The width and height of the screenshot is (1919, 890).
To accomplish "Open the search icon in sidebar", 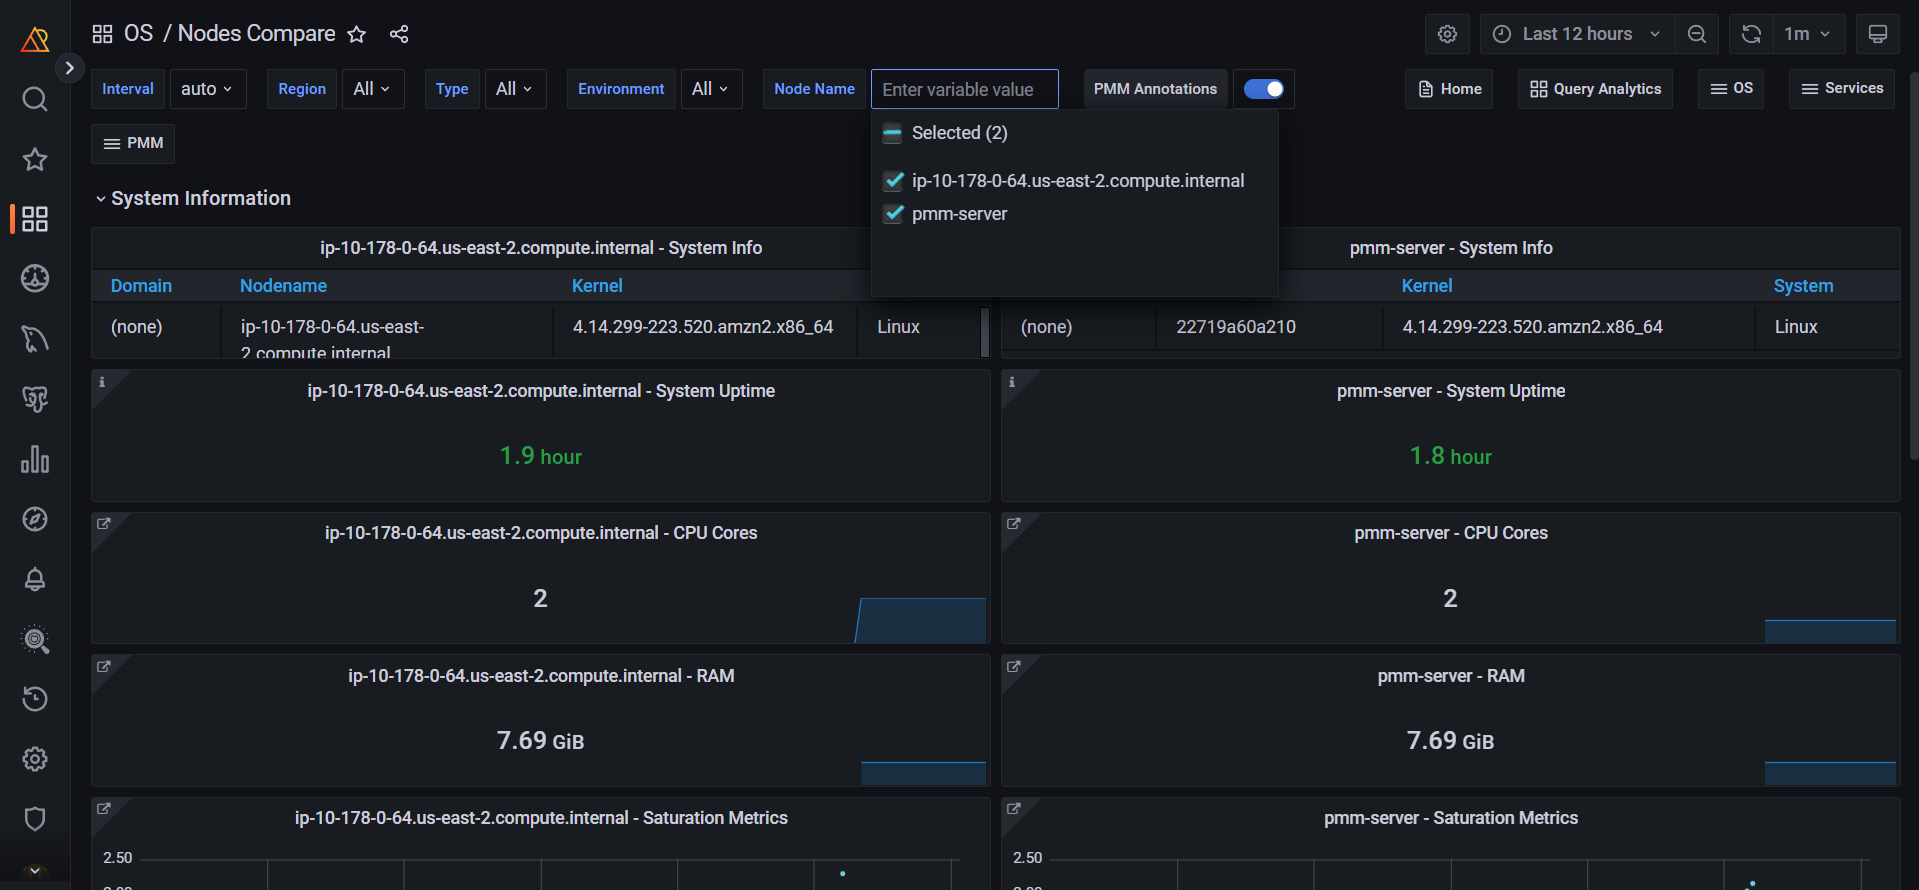I will point(35,99).
